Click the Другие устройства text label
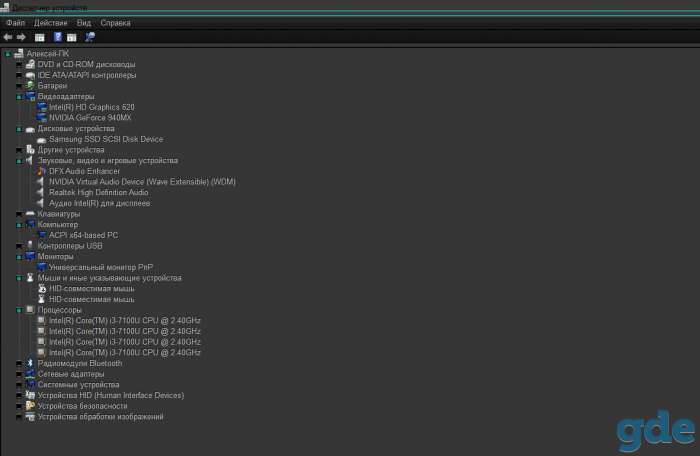Viewport: 700px width, 456px height. [x=71, y=150]
